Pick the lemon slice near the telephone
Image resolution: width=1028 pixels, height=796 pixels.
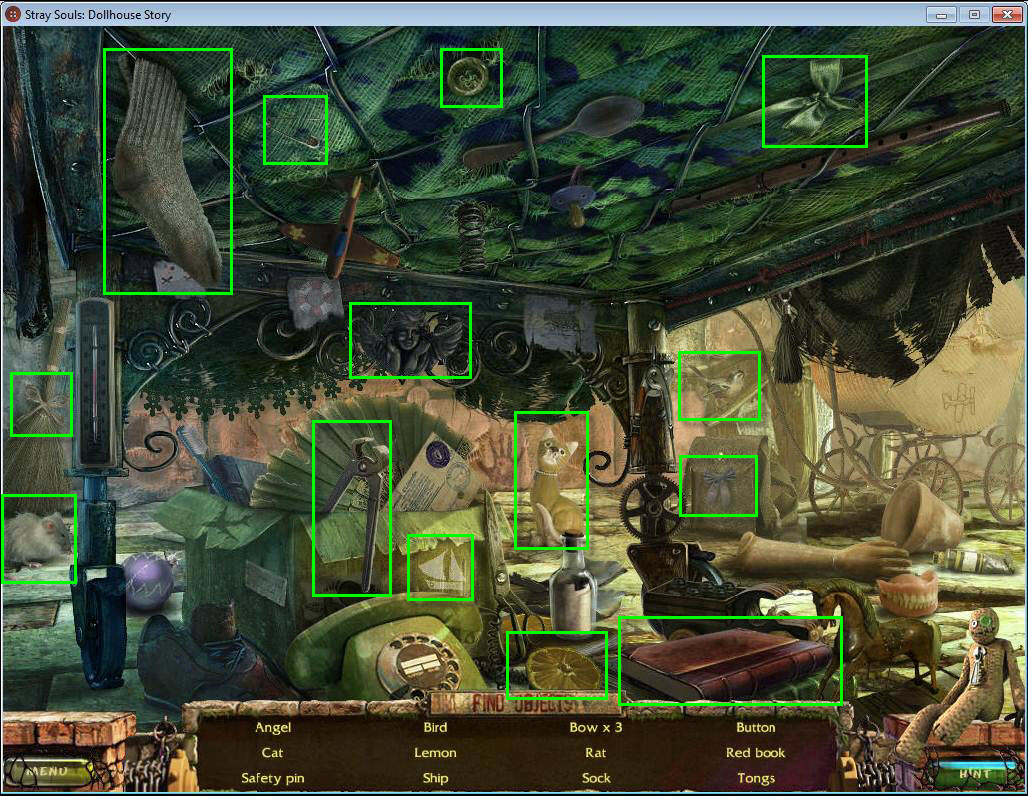(x=556, y=665)
